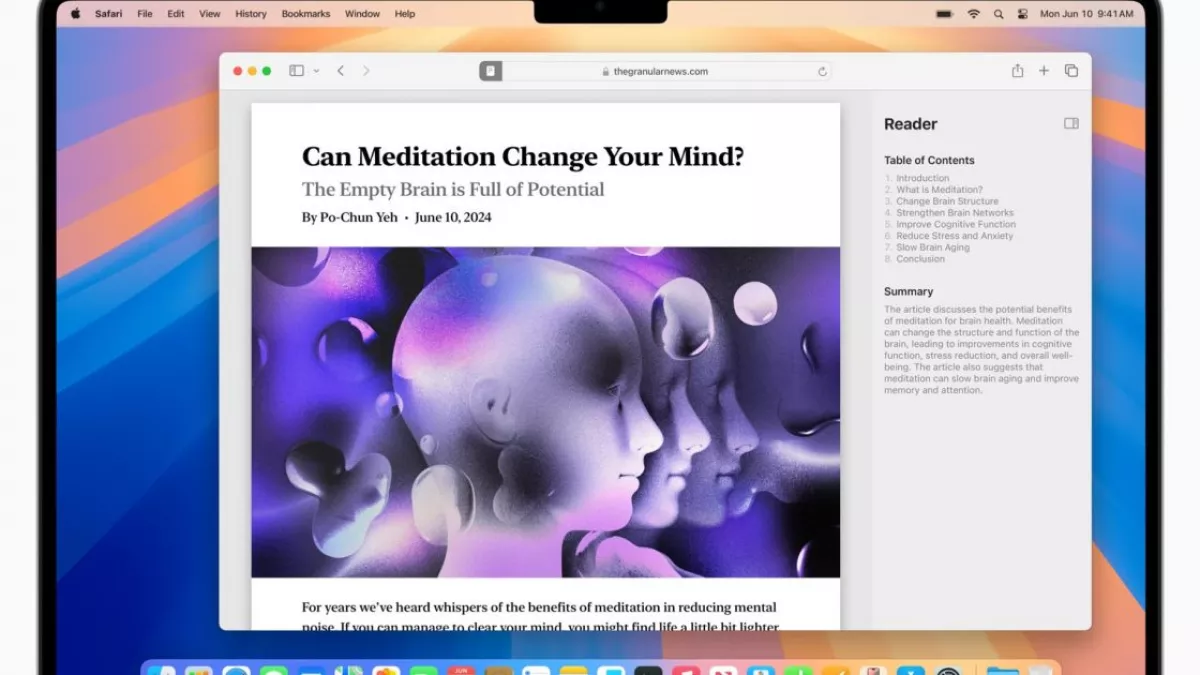Show the tab overview
Screen dimensions: 1200x675
tap(1071, 71)
